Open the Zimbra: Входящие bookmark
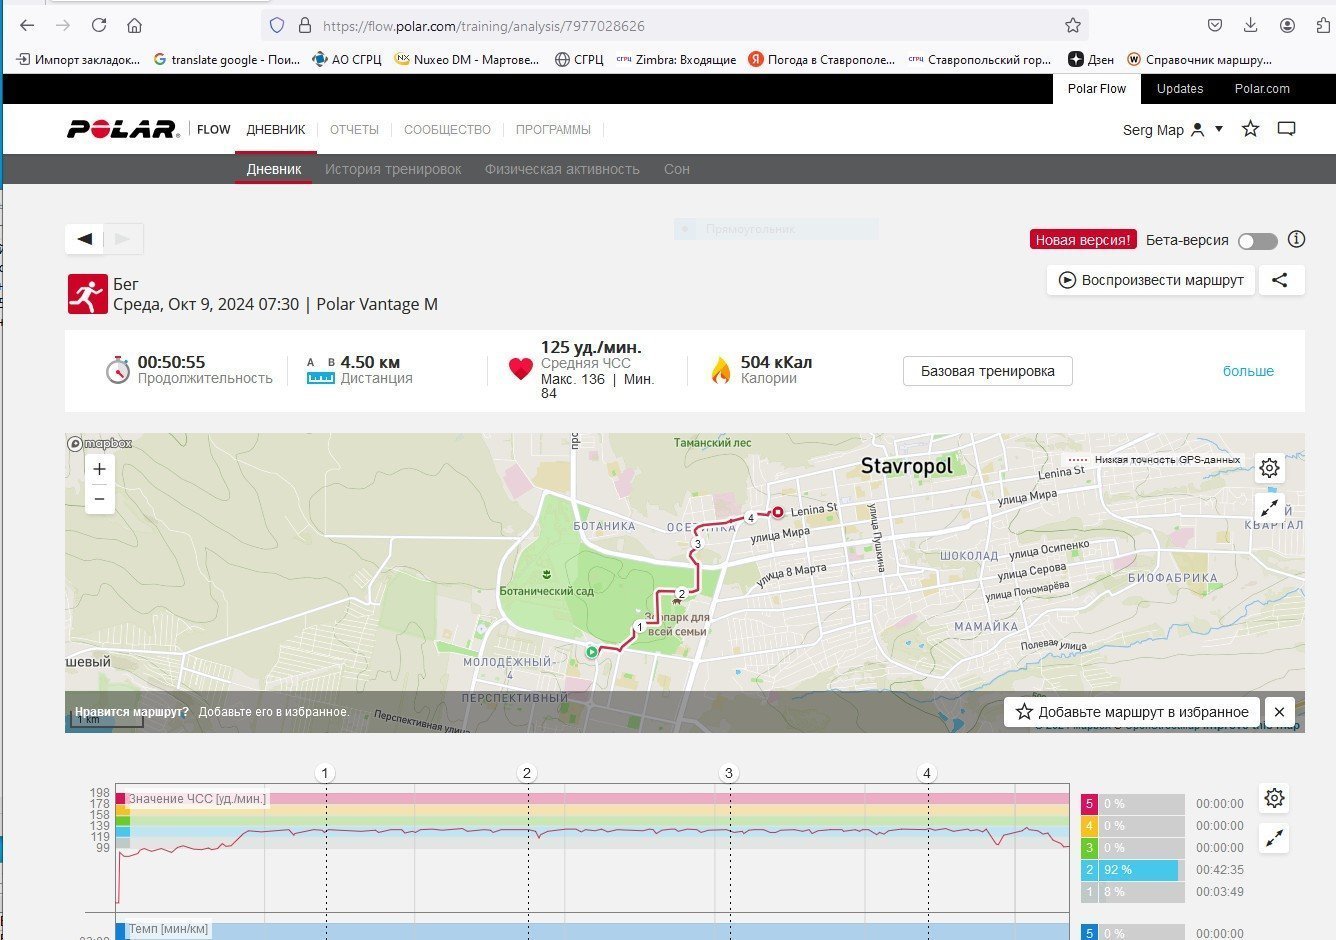The height and width of the screenshot is (940, 1336). [676, 59]
